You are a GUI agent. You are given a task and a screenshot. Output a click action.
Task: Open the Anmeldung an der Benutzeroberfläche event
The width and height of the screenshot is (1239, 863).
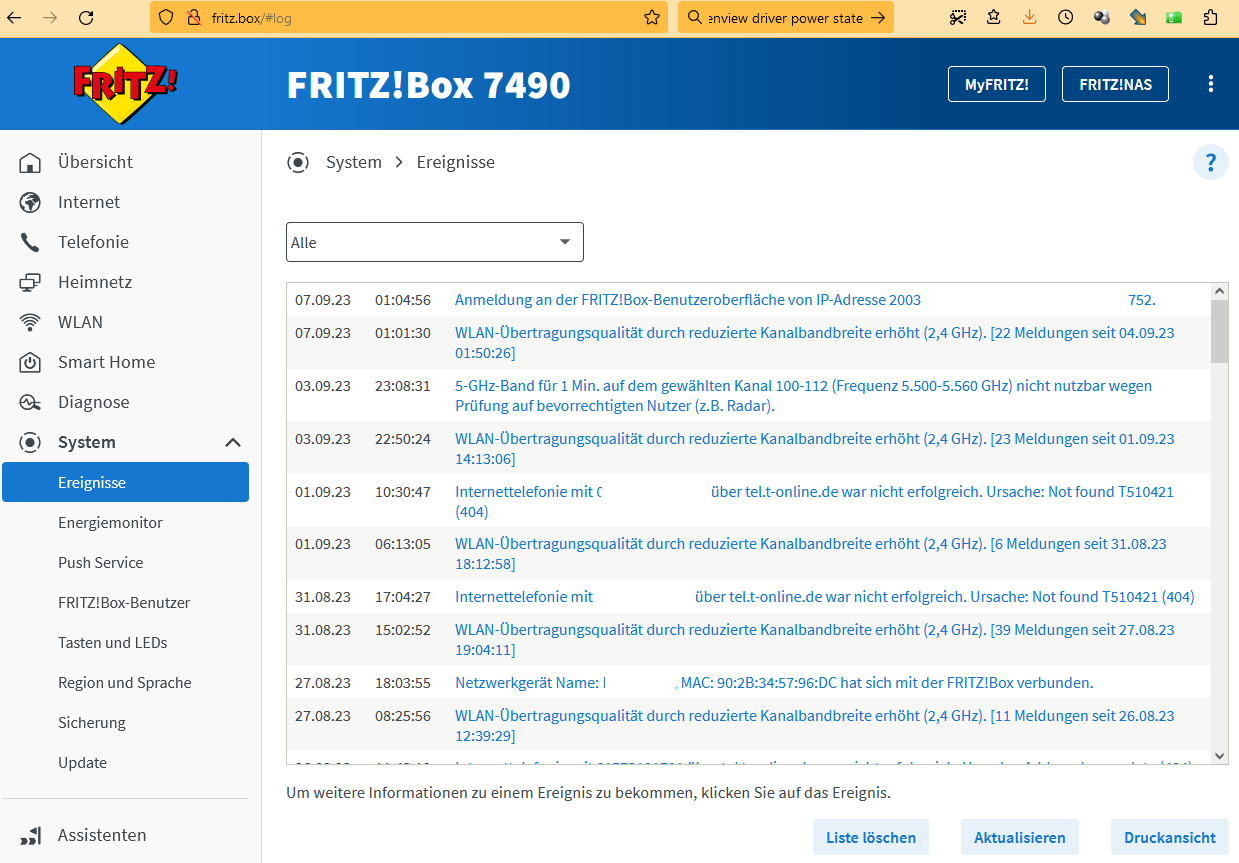748,300
